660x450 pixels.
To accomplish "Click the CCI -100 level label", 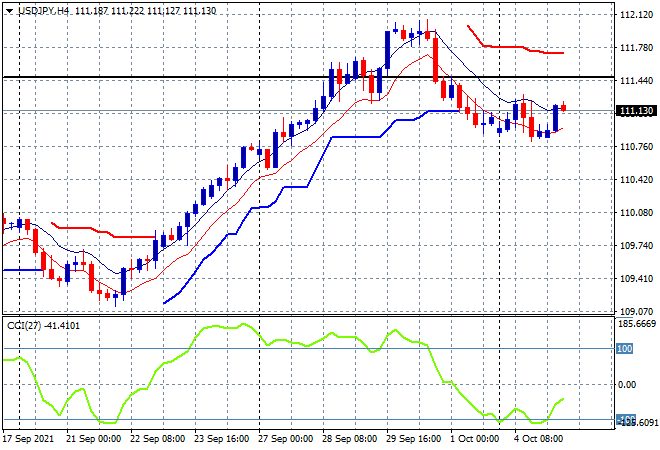I will coord(625,419).
